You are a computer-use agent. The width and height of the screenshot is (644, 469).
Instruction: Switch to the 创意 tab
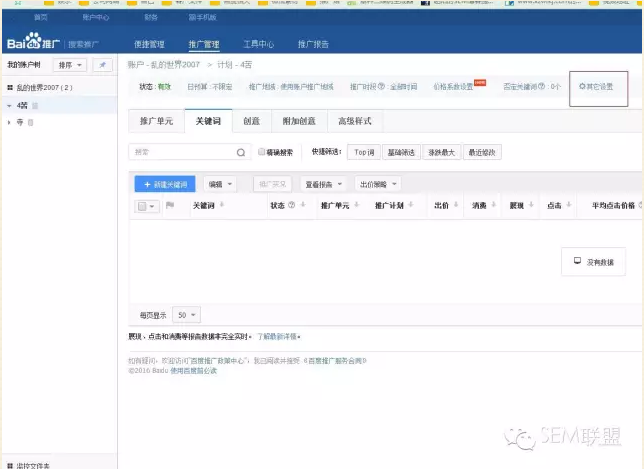(251, 121)
